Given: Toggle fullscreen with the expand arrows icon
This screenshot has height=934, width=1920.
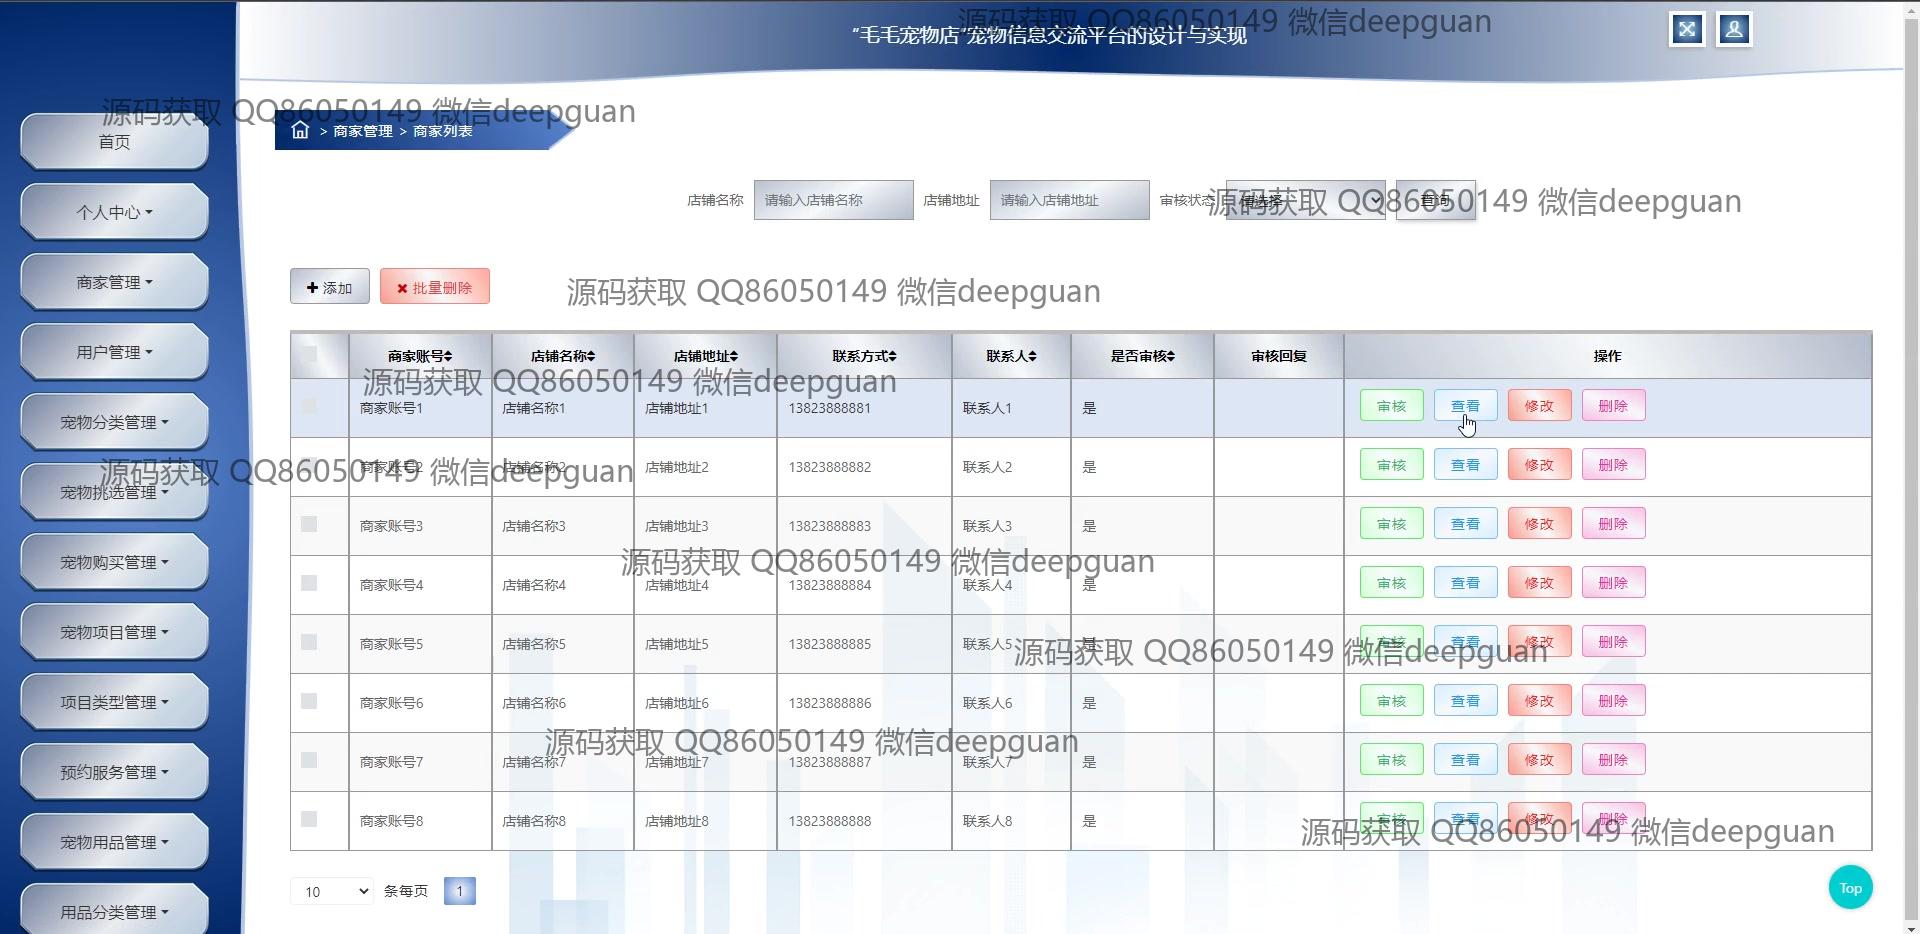Looking at the screenshot, I should (x=1687, y=29).
